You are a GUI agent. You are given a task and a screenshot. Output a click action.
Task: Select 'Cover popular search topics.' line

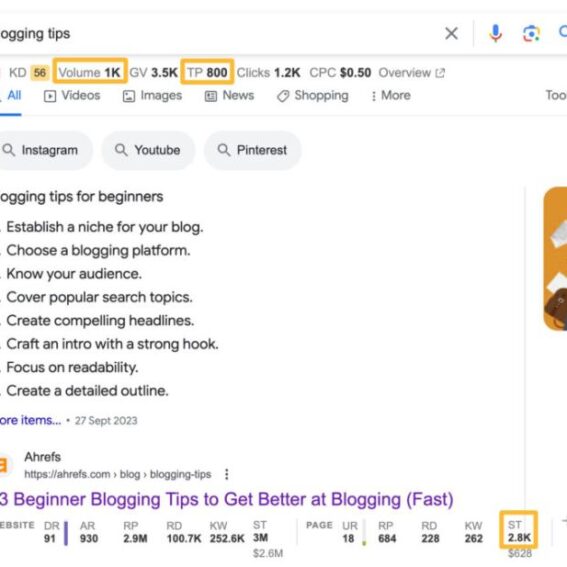(x=99, y=297)
